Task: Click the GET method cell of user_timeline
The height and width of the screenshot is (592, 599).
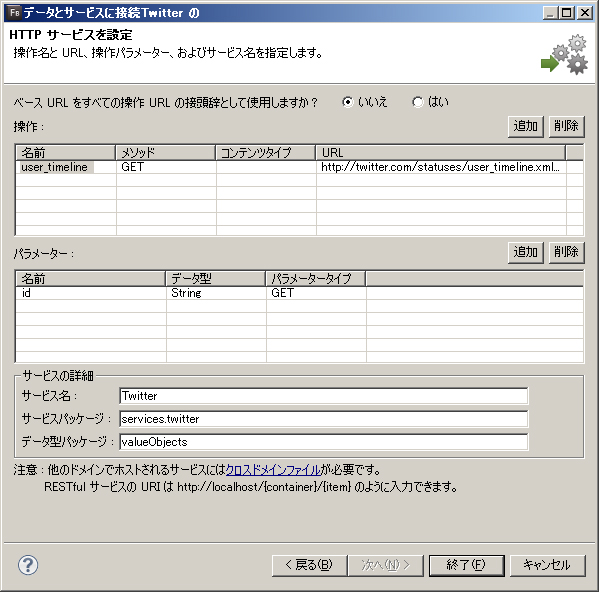Action: pyautogui.click(x=166, y=167)
